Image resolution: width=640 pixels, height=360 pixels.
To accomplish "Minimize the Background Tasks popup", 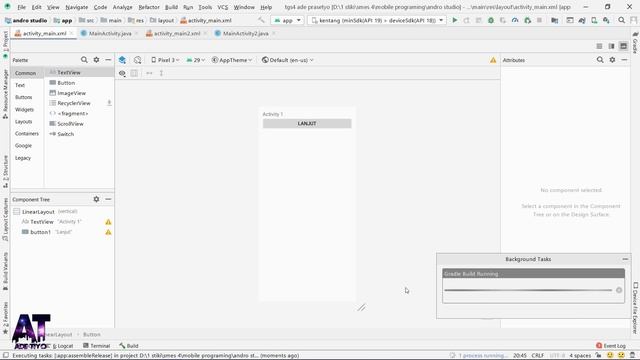I will click(x=625, y=259).
